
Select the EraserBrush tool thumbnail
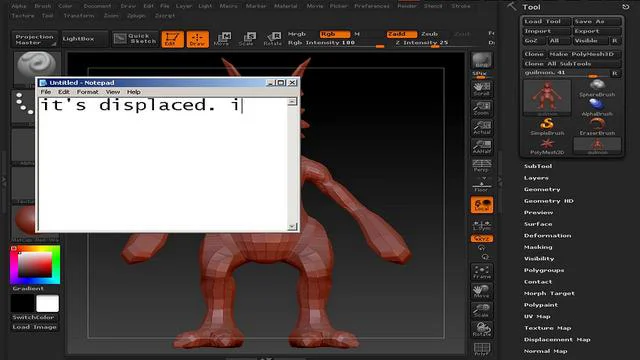[x=597, y=127]
